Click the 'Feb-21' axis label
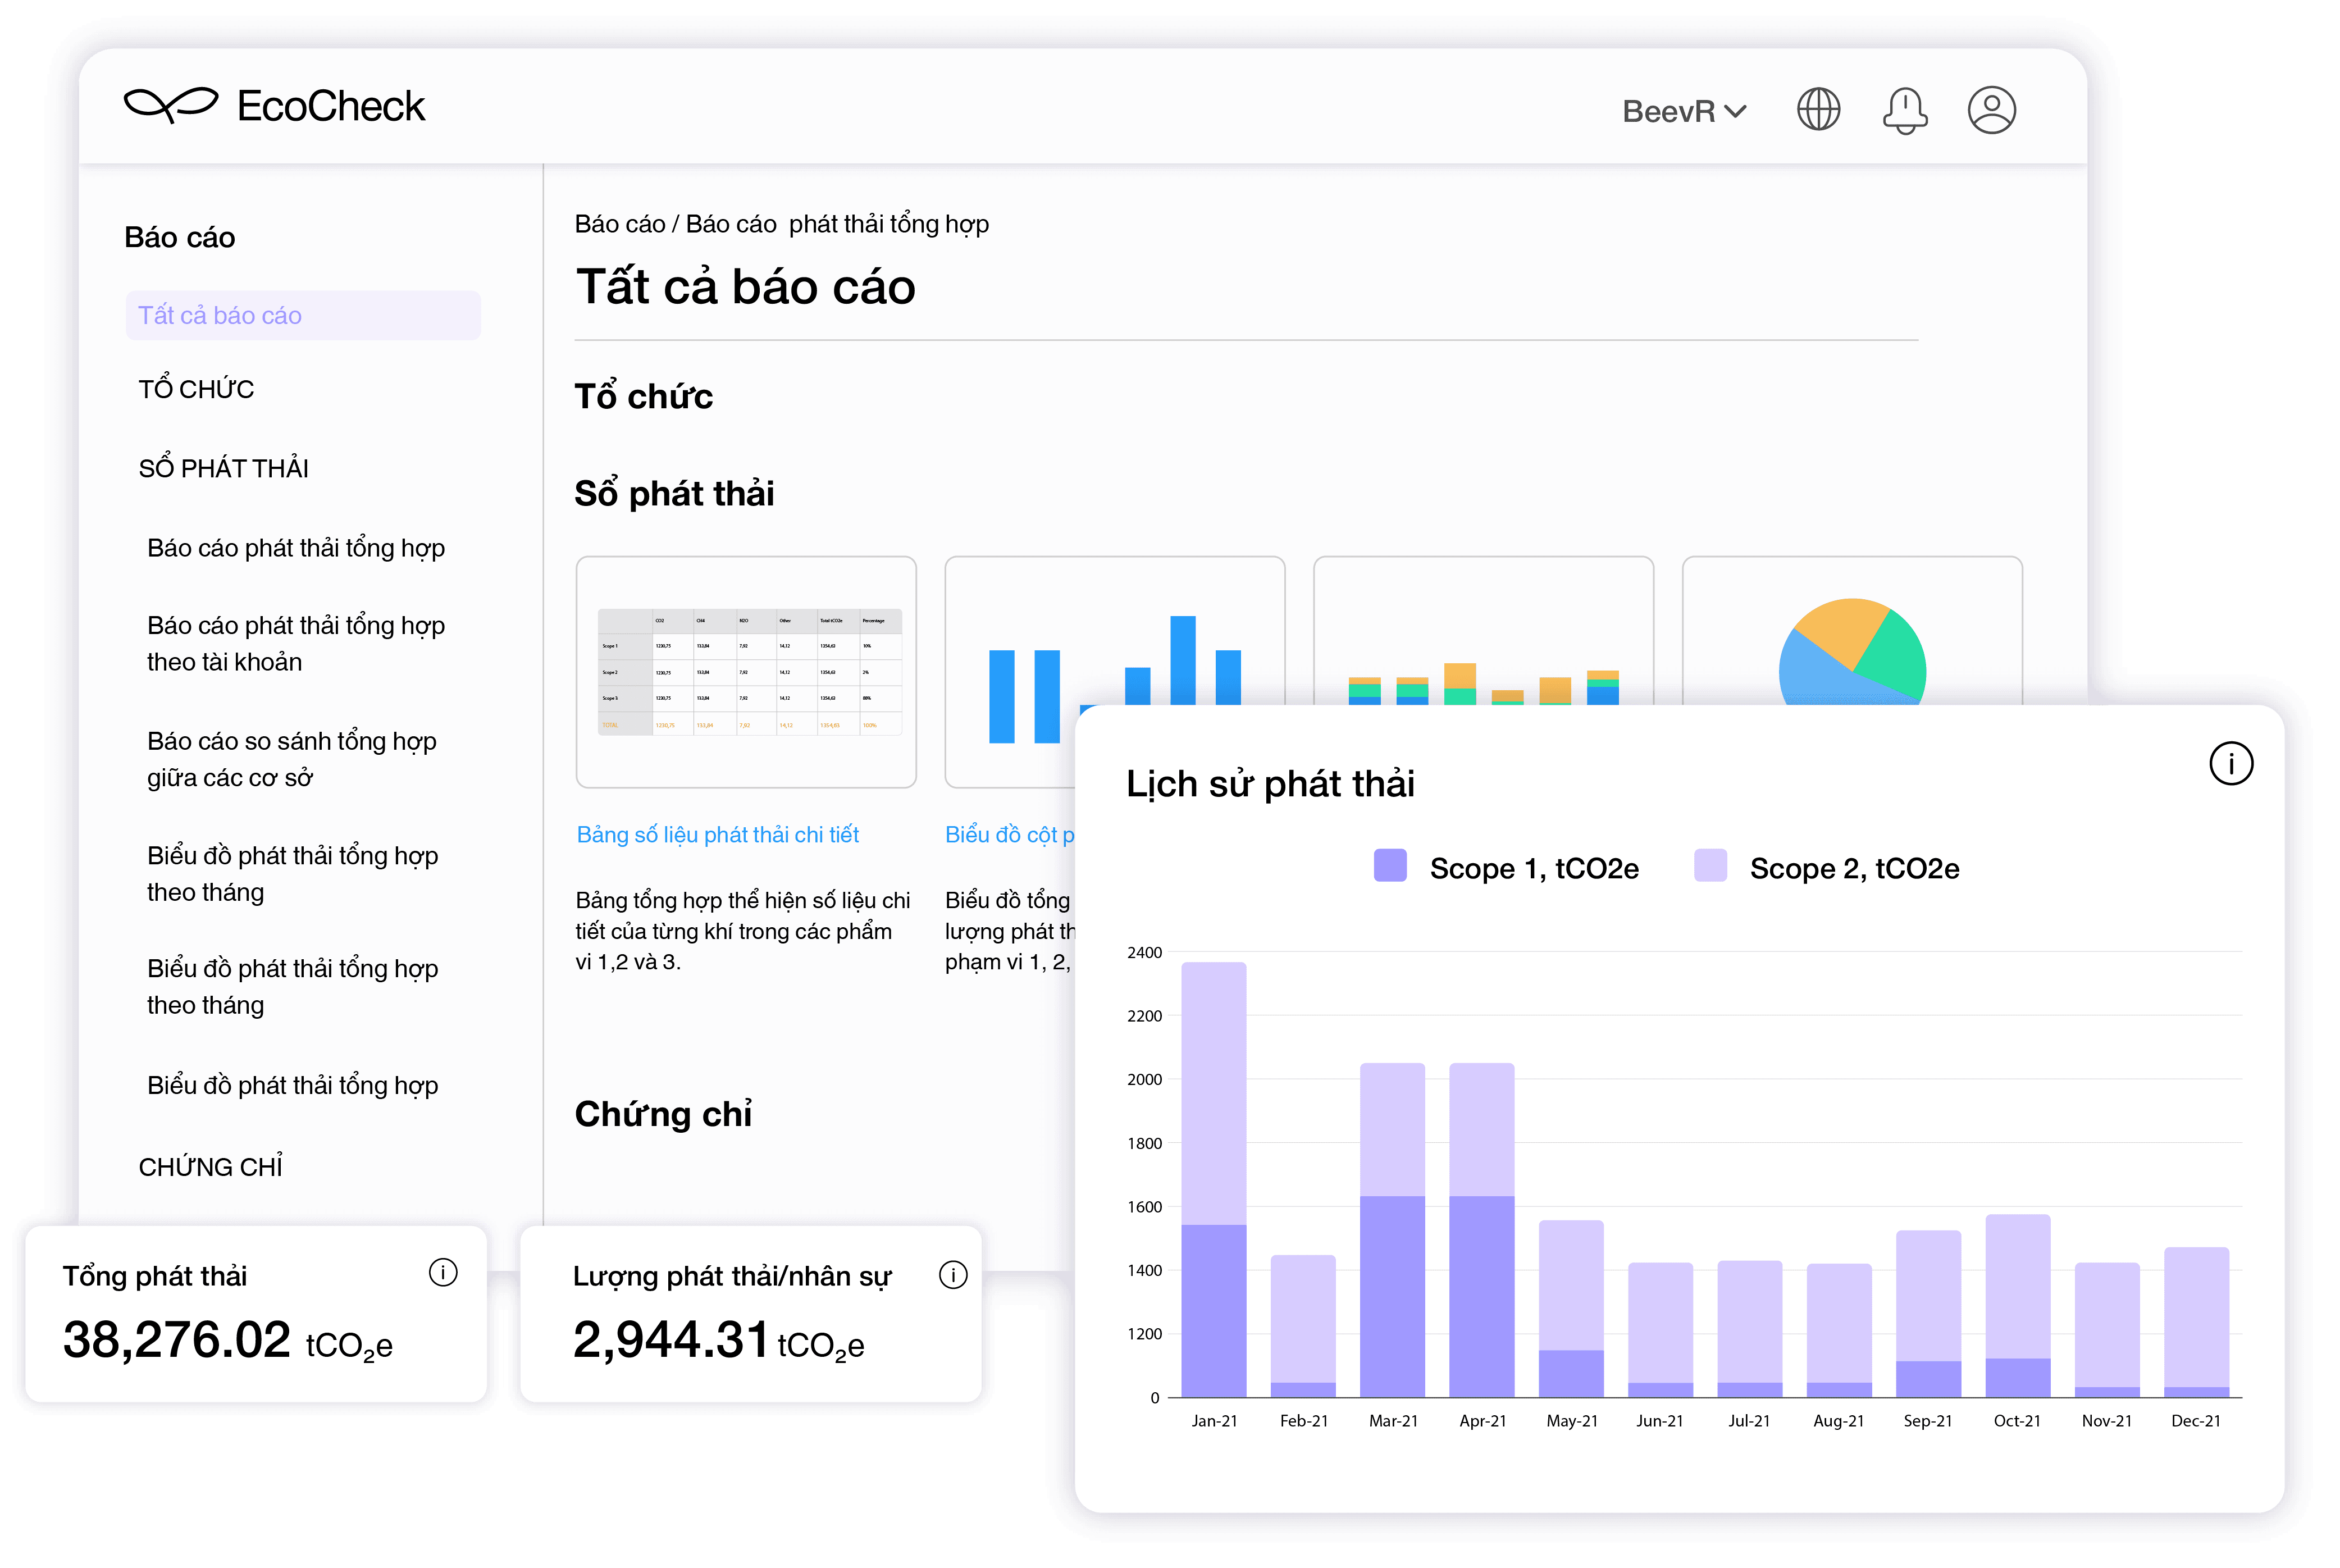This screenshot has height=1568, width=2340. tap(1303, 1420)
